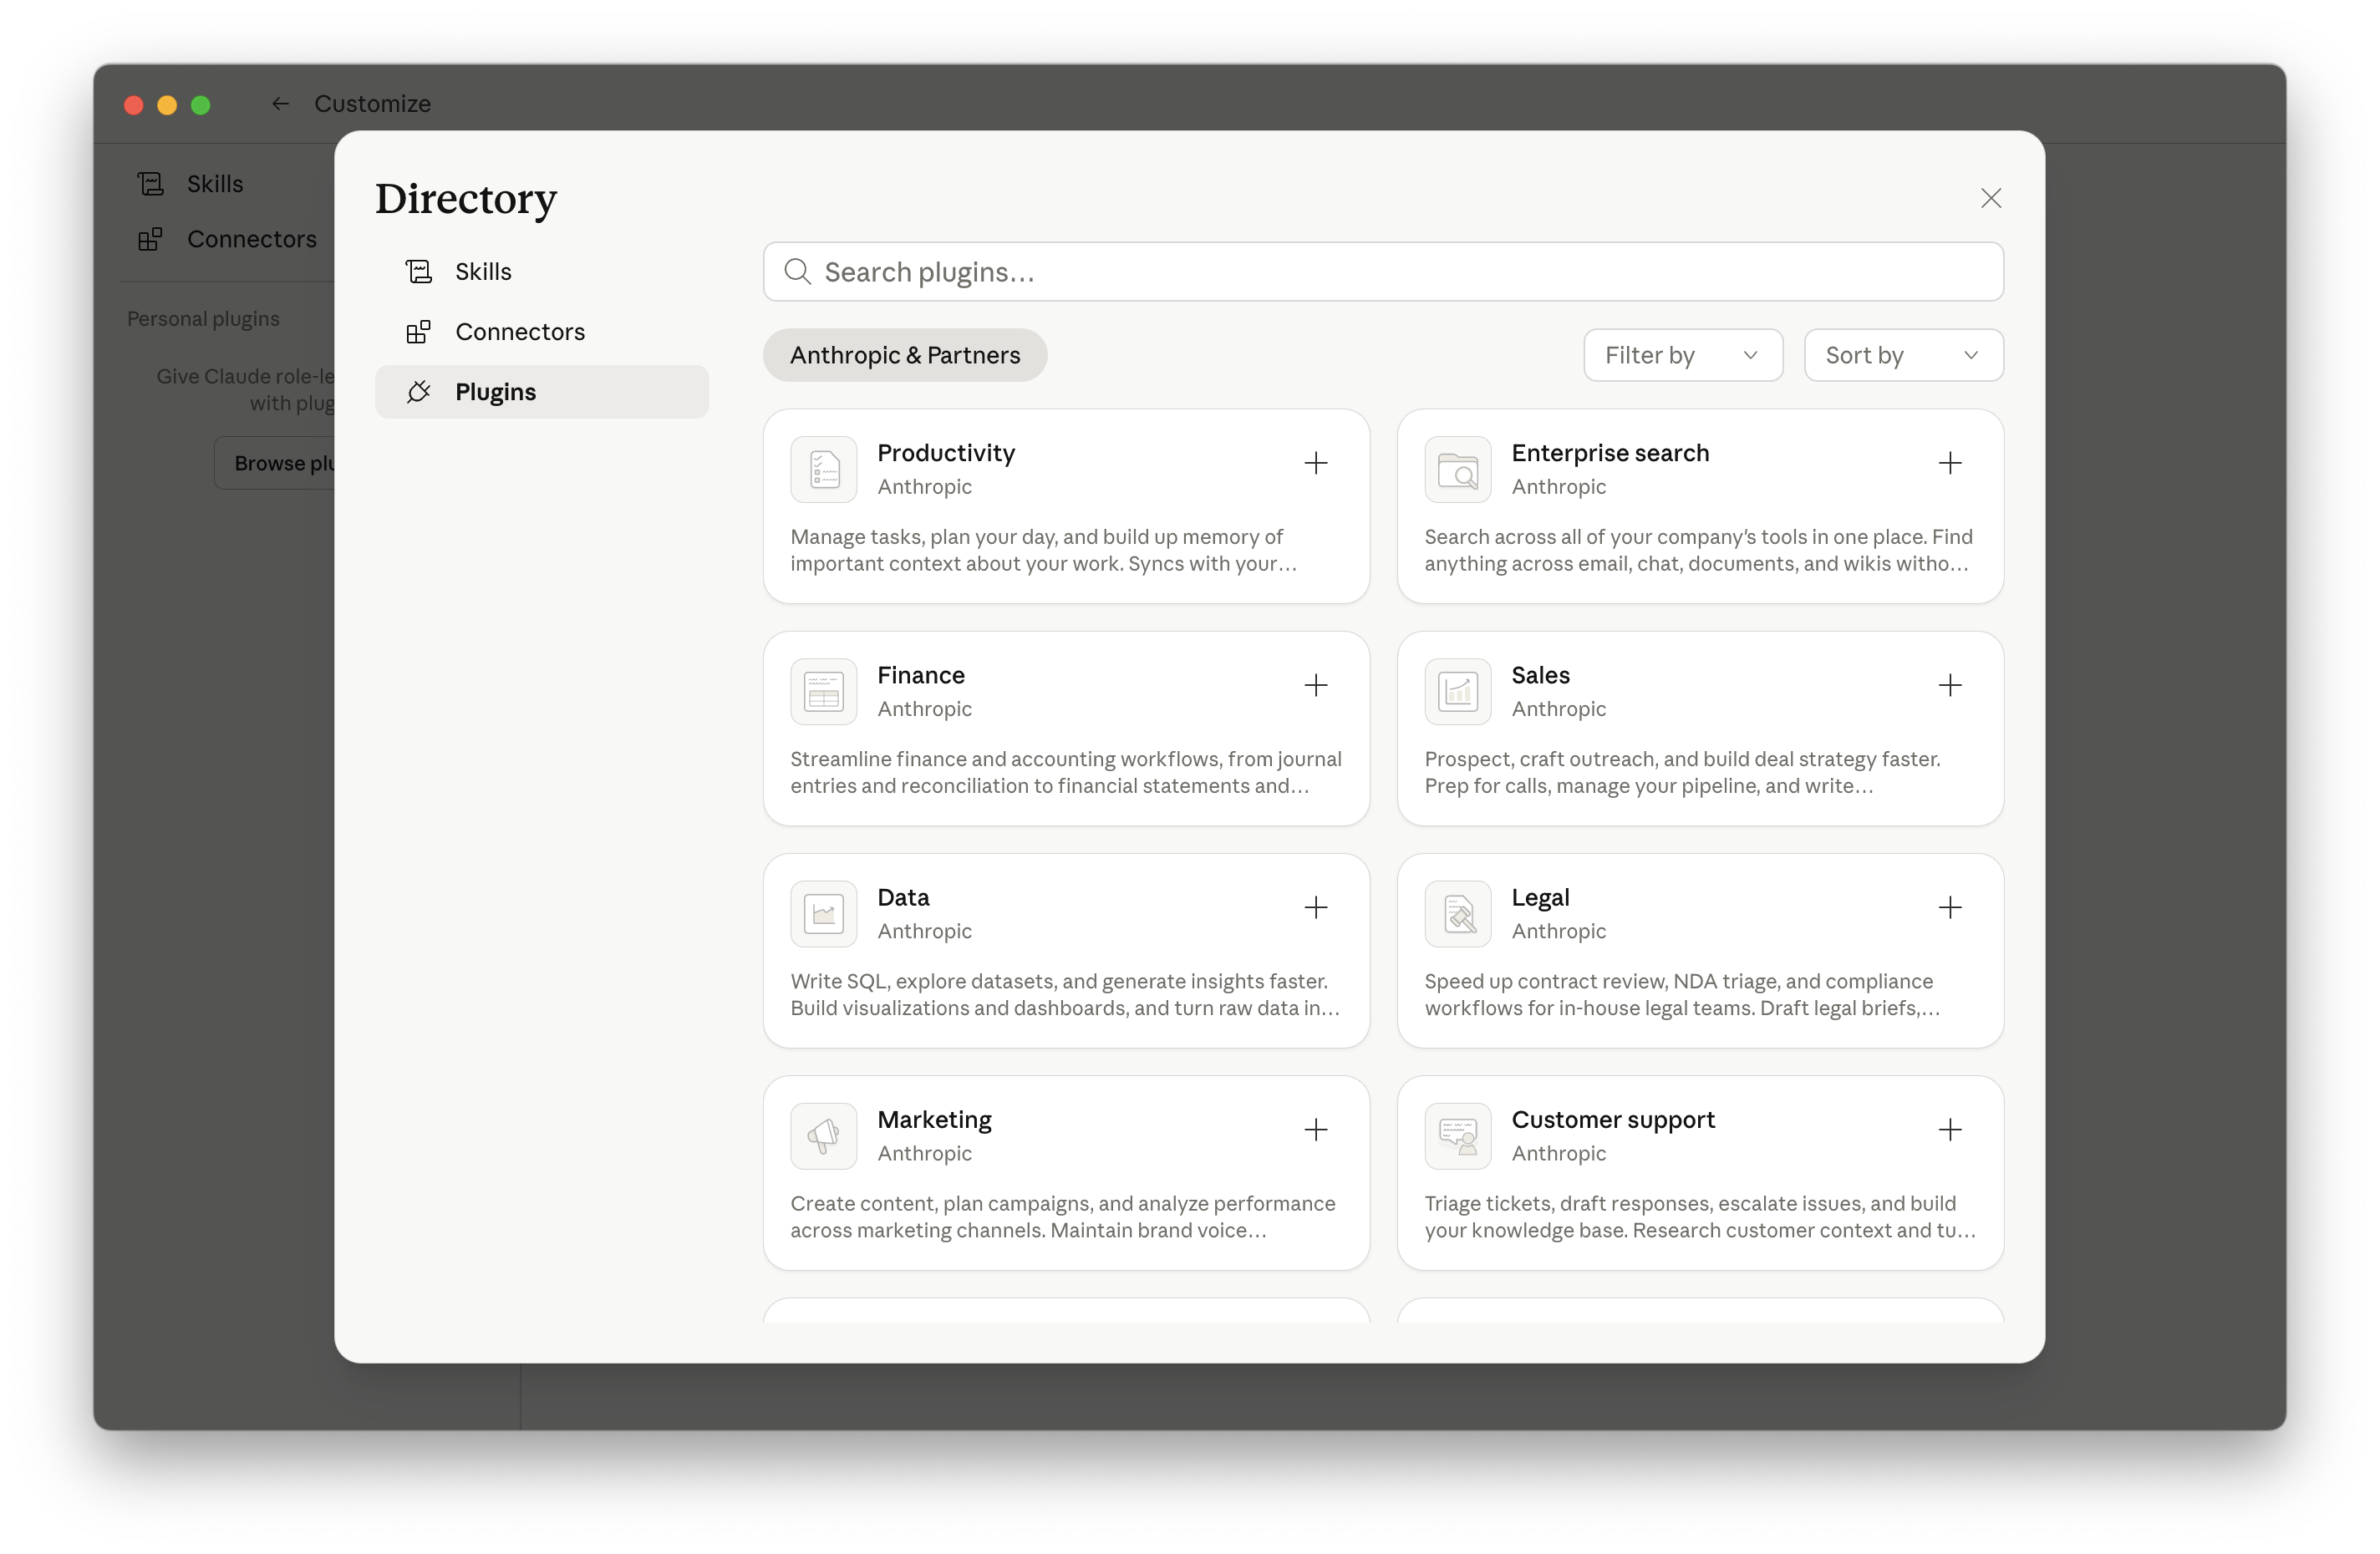Click the Marketing megaphone thumbnail

823,1136
